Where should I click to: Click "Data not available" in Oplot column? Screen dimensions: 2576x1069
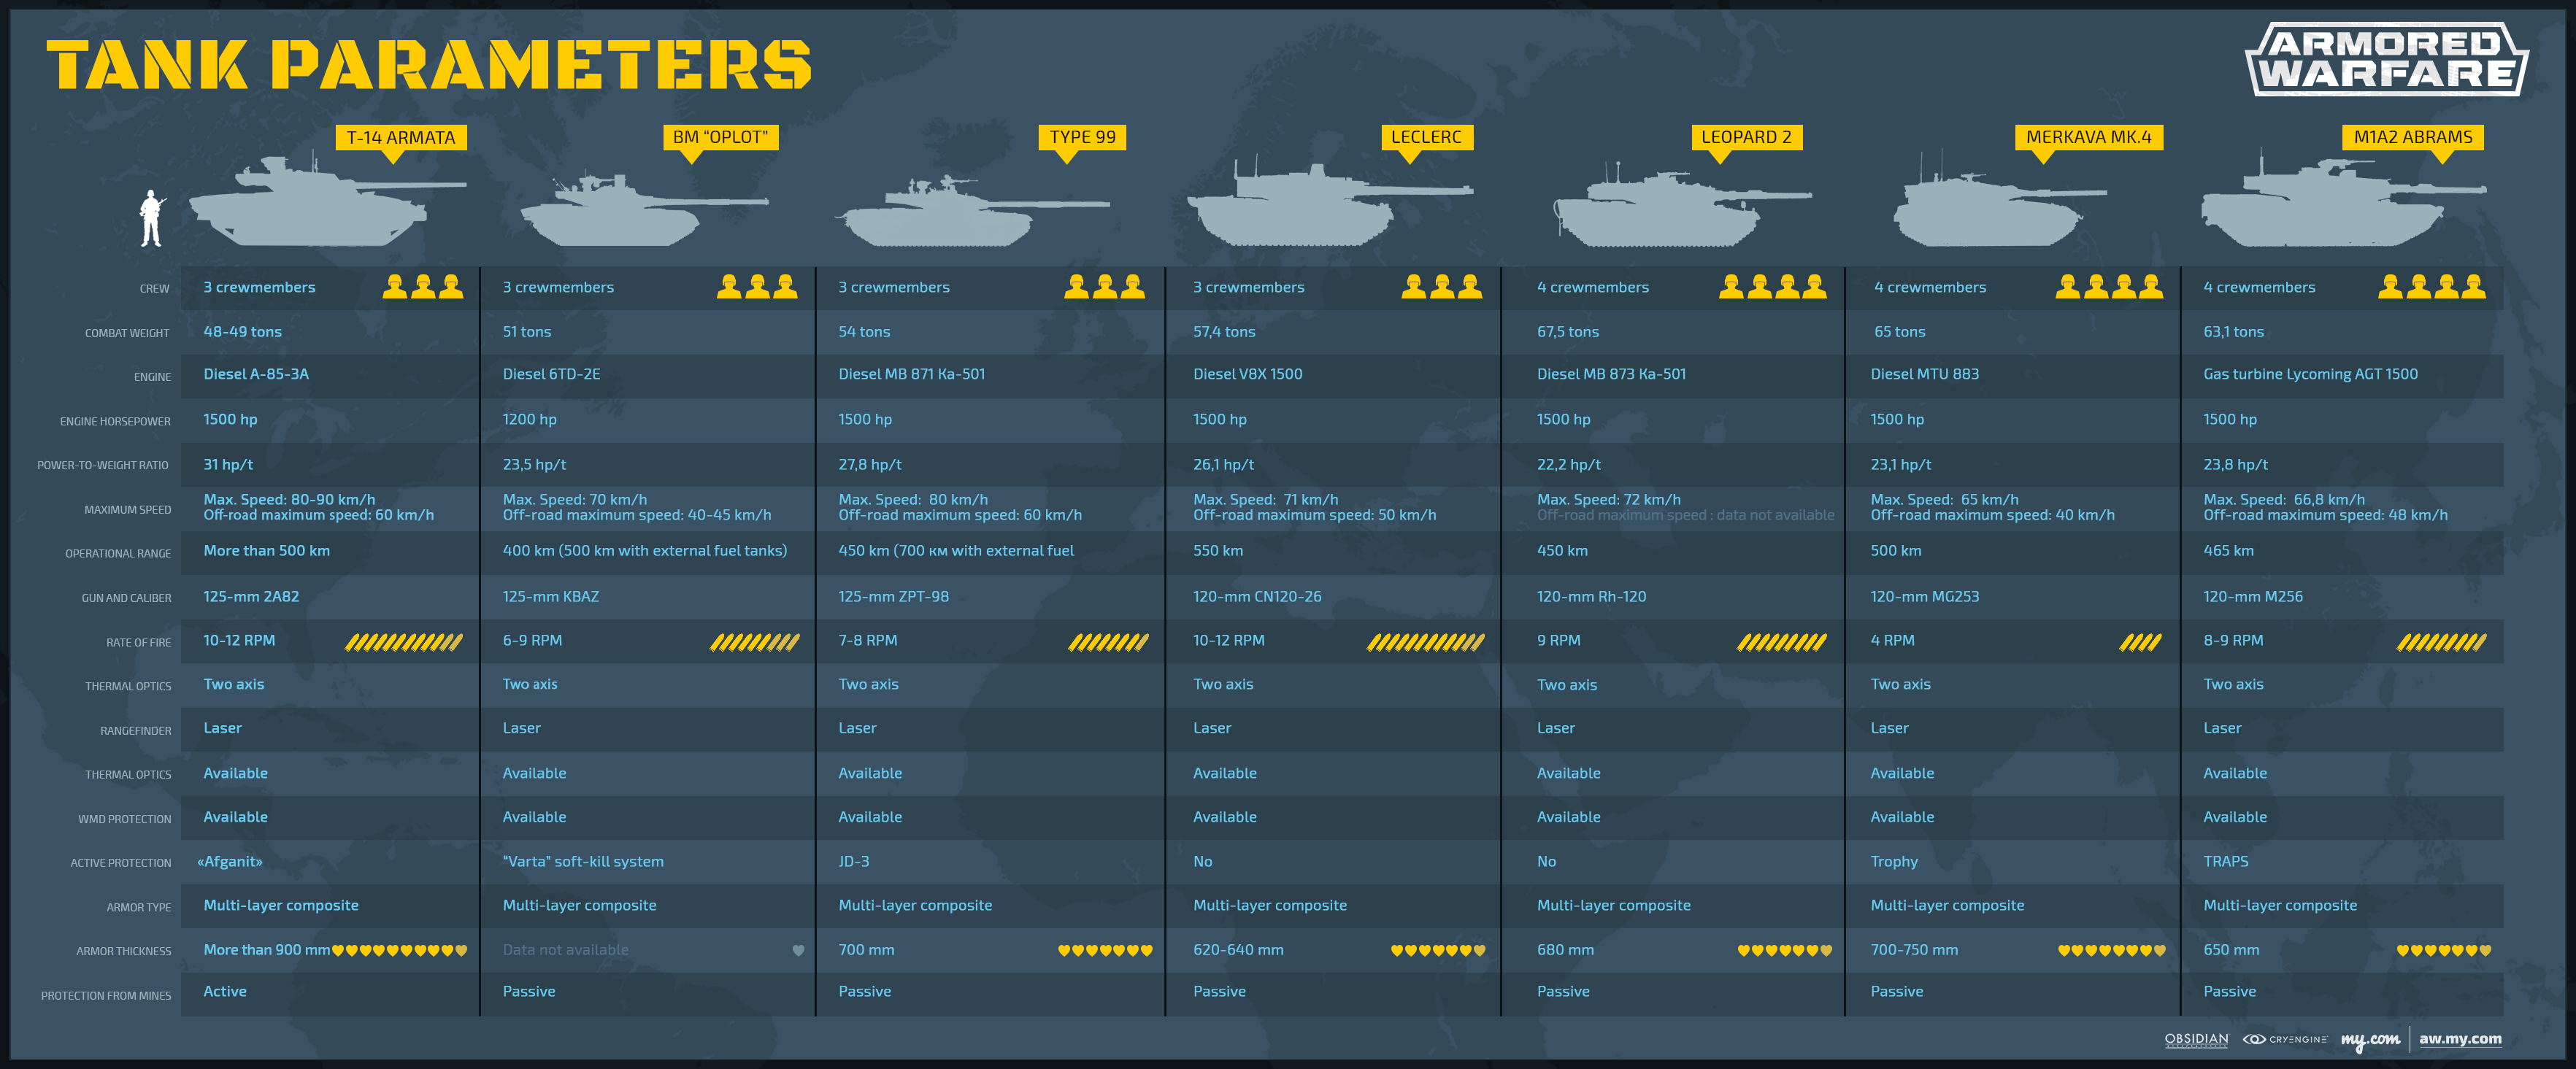point(566,950)
